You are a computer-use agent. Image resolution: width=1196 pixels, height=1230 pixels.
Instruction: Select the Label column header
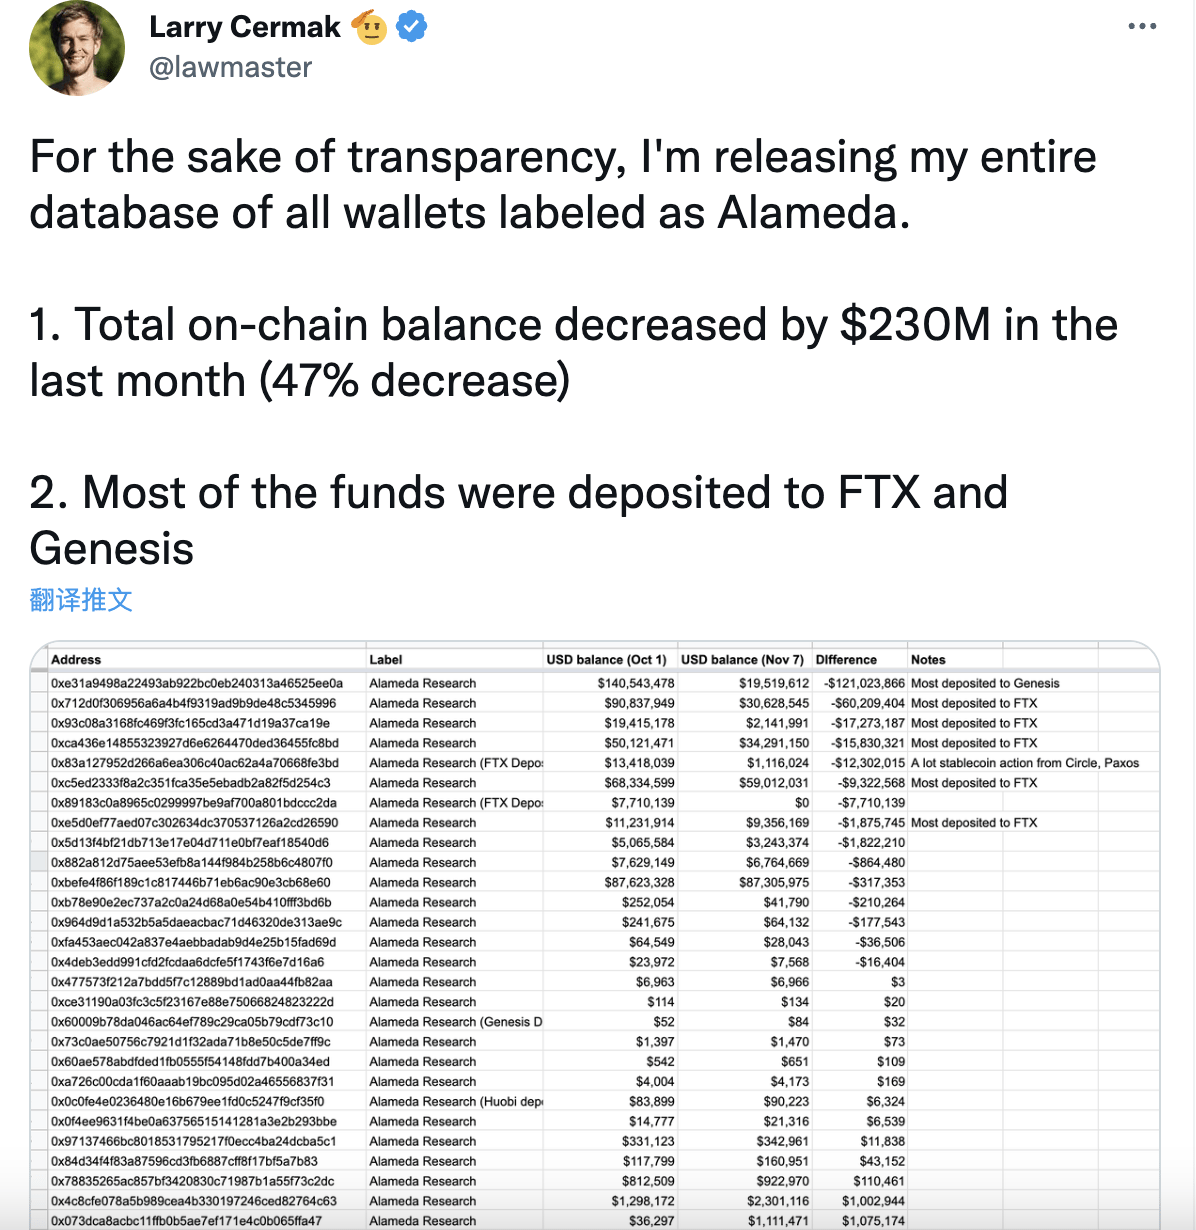tap(386, 660)
